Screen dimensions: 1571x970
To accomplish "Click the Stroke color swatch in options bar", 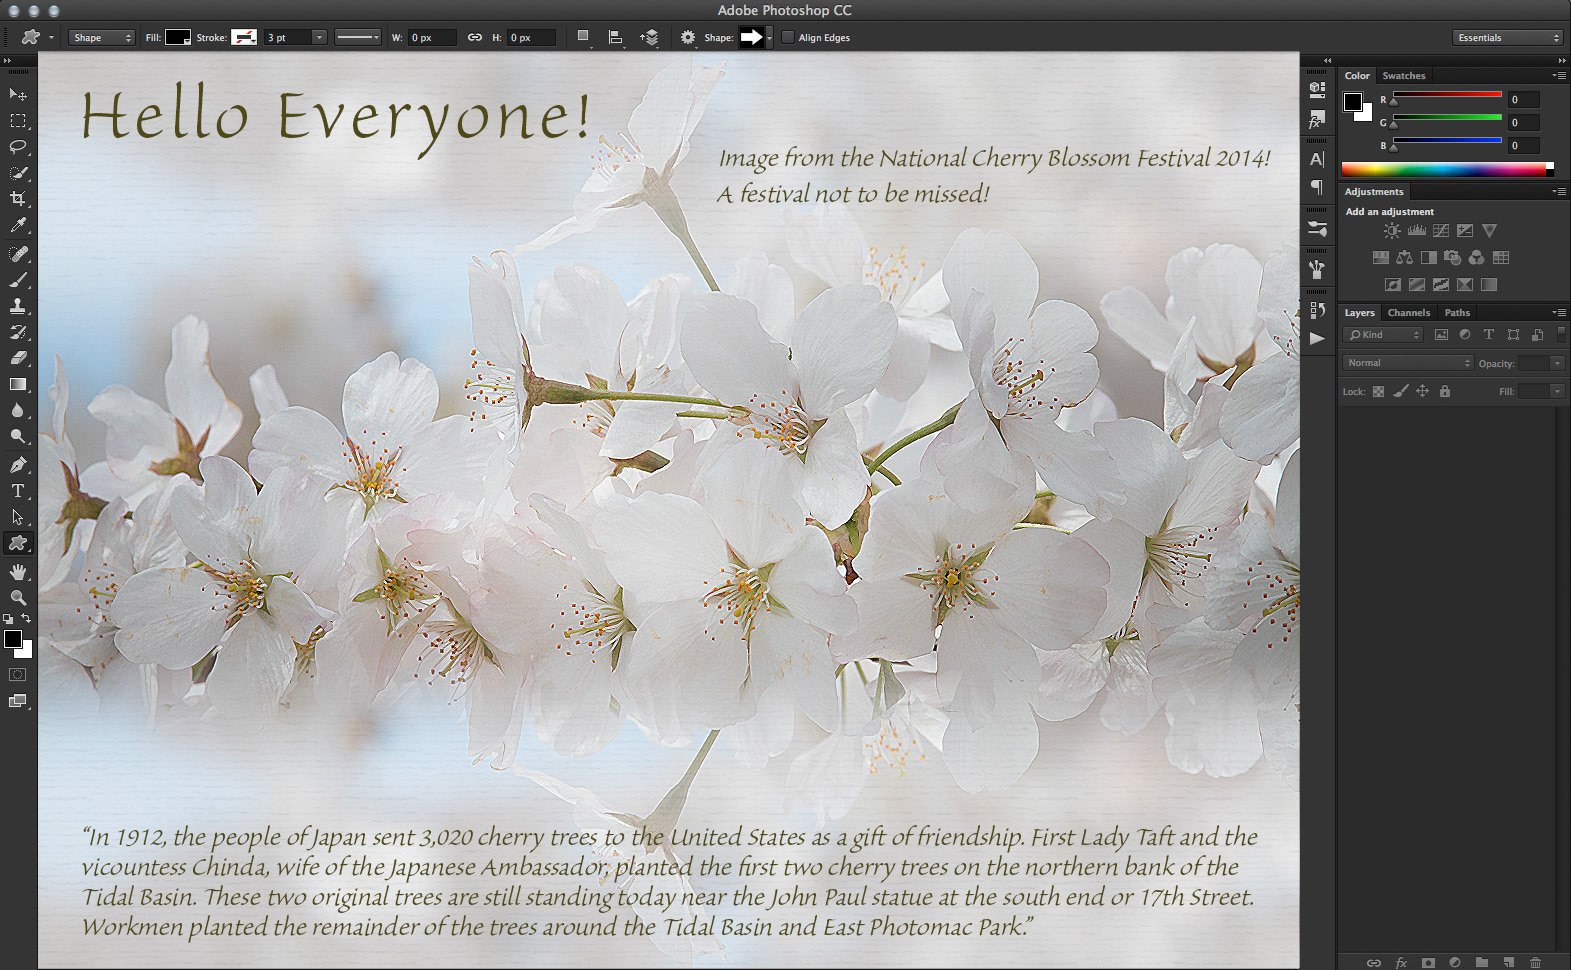I will pos(244,38).
